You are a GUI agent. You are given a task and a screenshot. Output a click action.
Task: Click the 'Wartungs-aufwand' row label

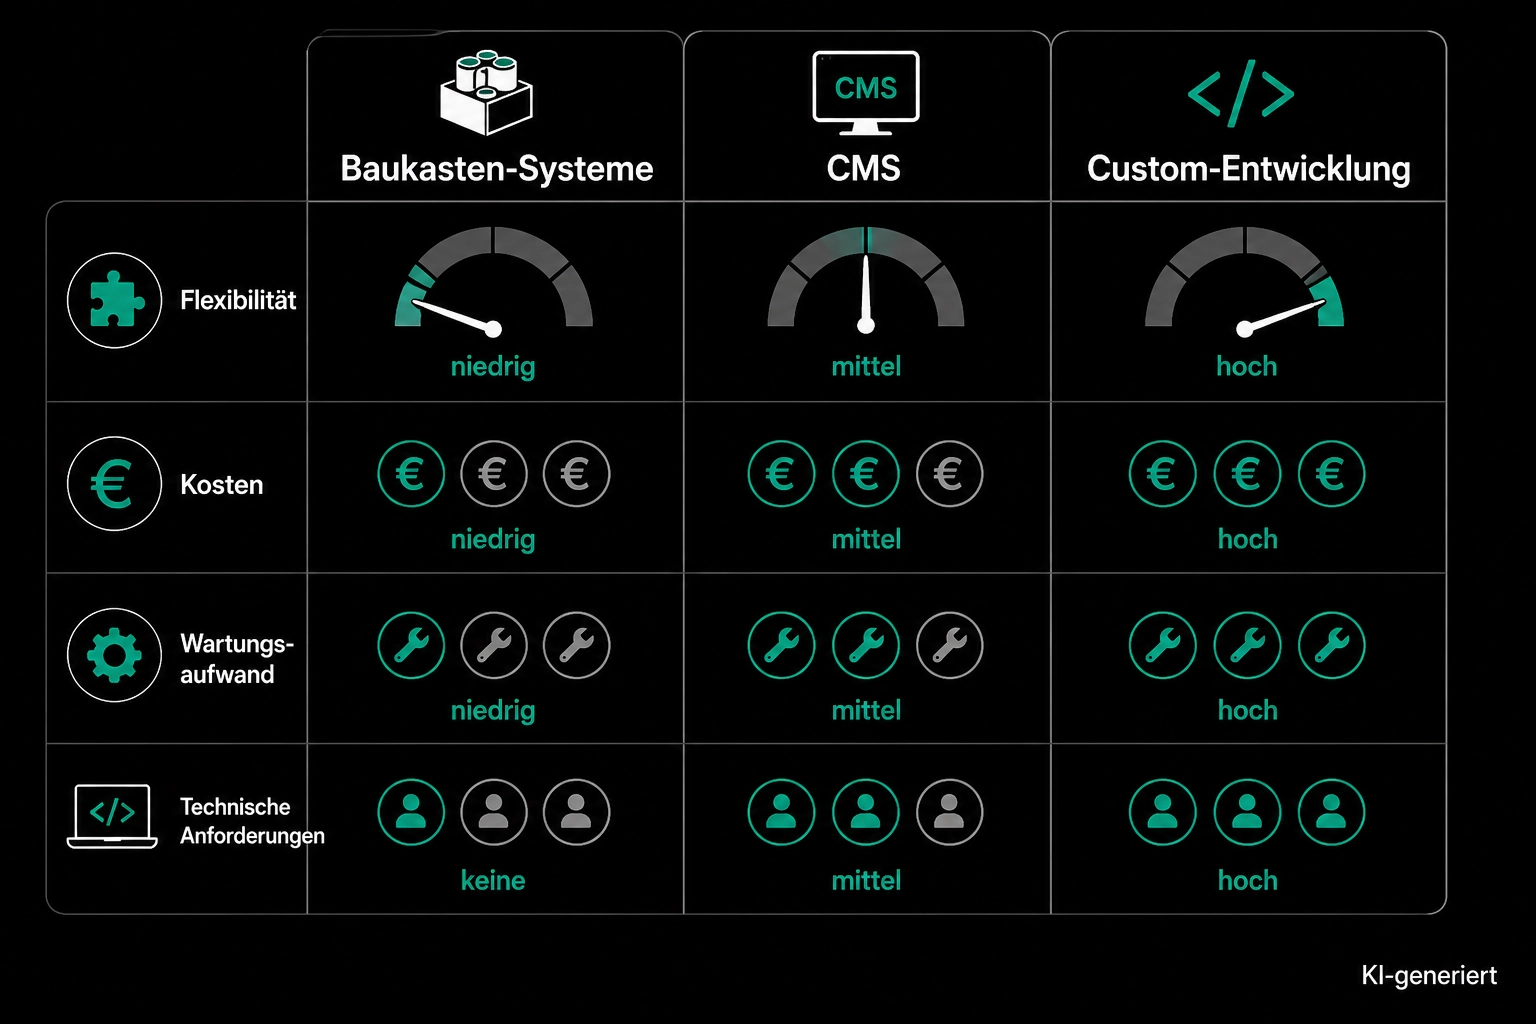point(237,659)
